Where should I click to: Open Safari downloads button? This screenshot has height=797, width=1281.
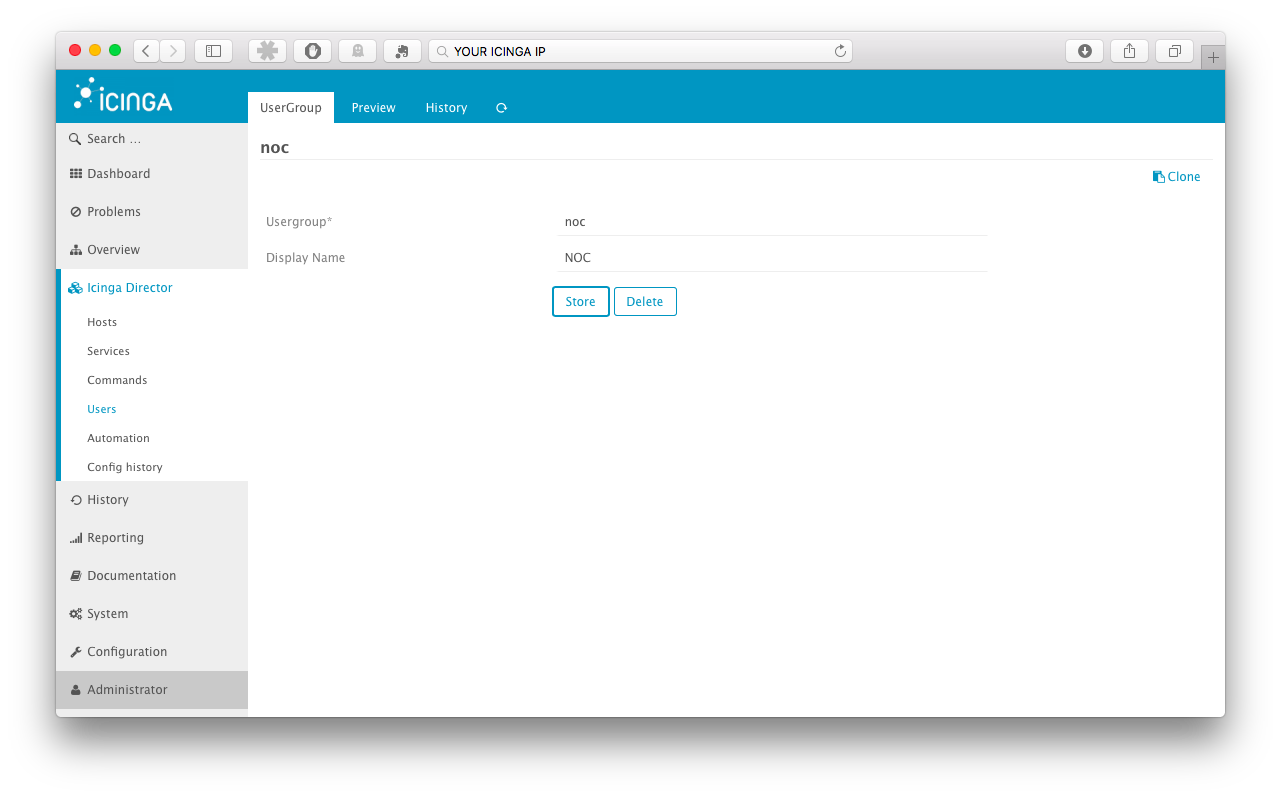coord(1085,51)
